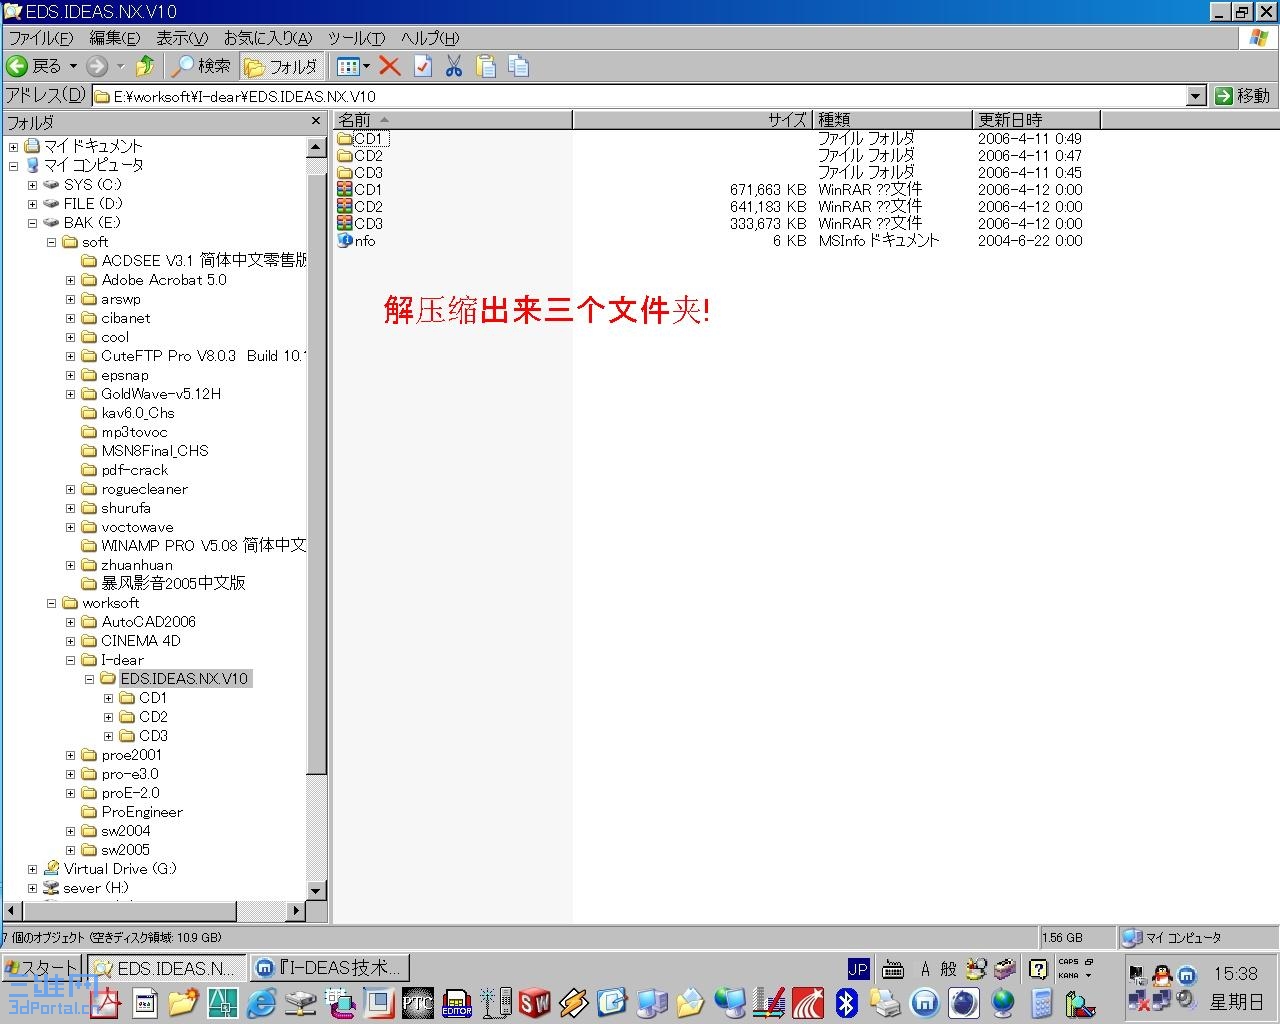Select the 641,183 KB CD2 WinRAR archive
Viewport: 1280px width, 1024px height.
click(360, 207)
